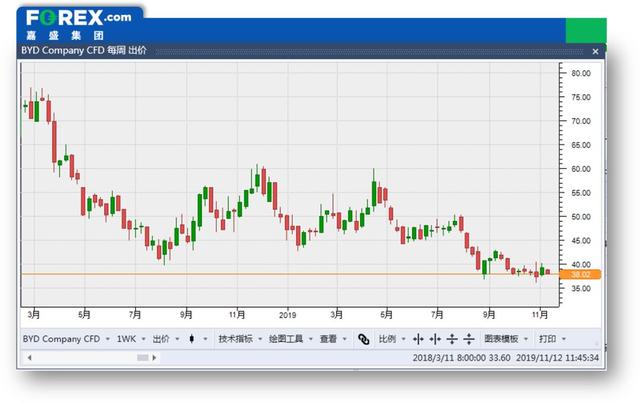This screenshot has height=404, width=640.
Task: Click the horizontal expand chart icon
Action: pos(418,339)
